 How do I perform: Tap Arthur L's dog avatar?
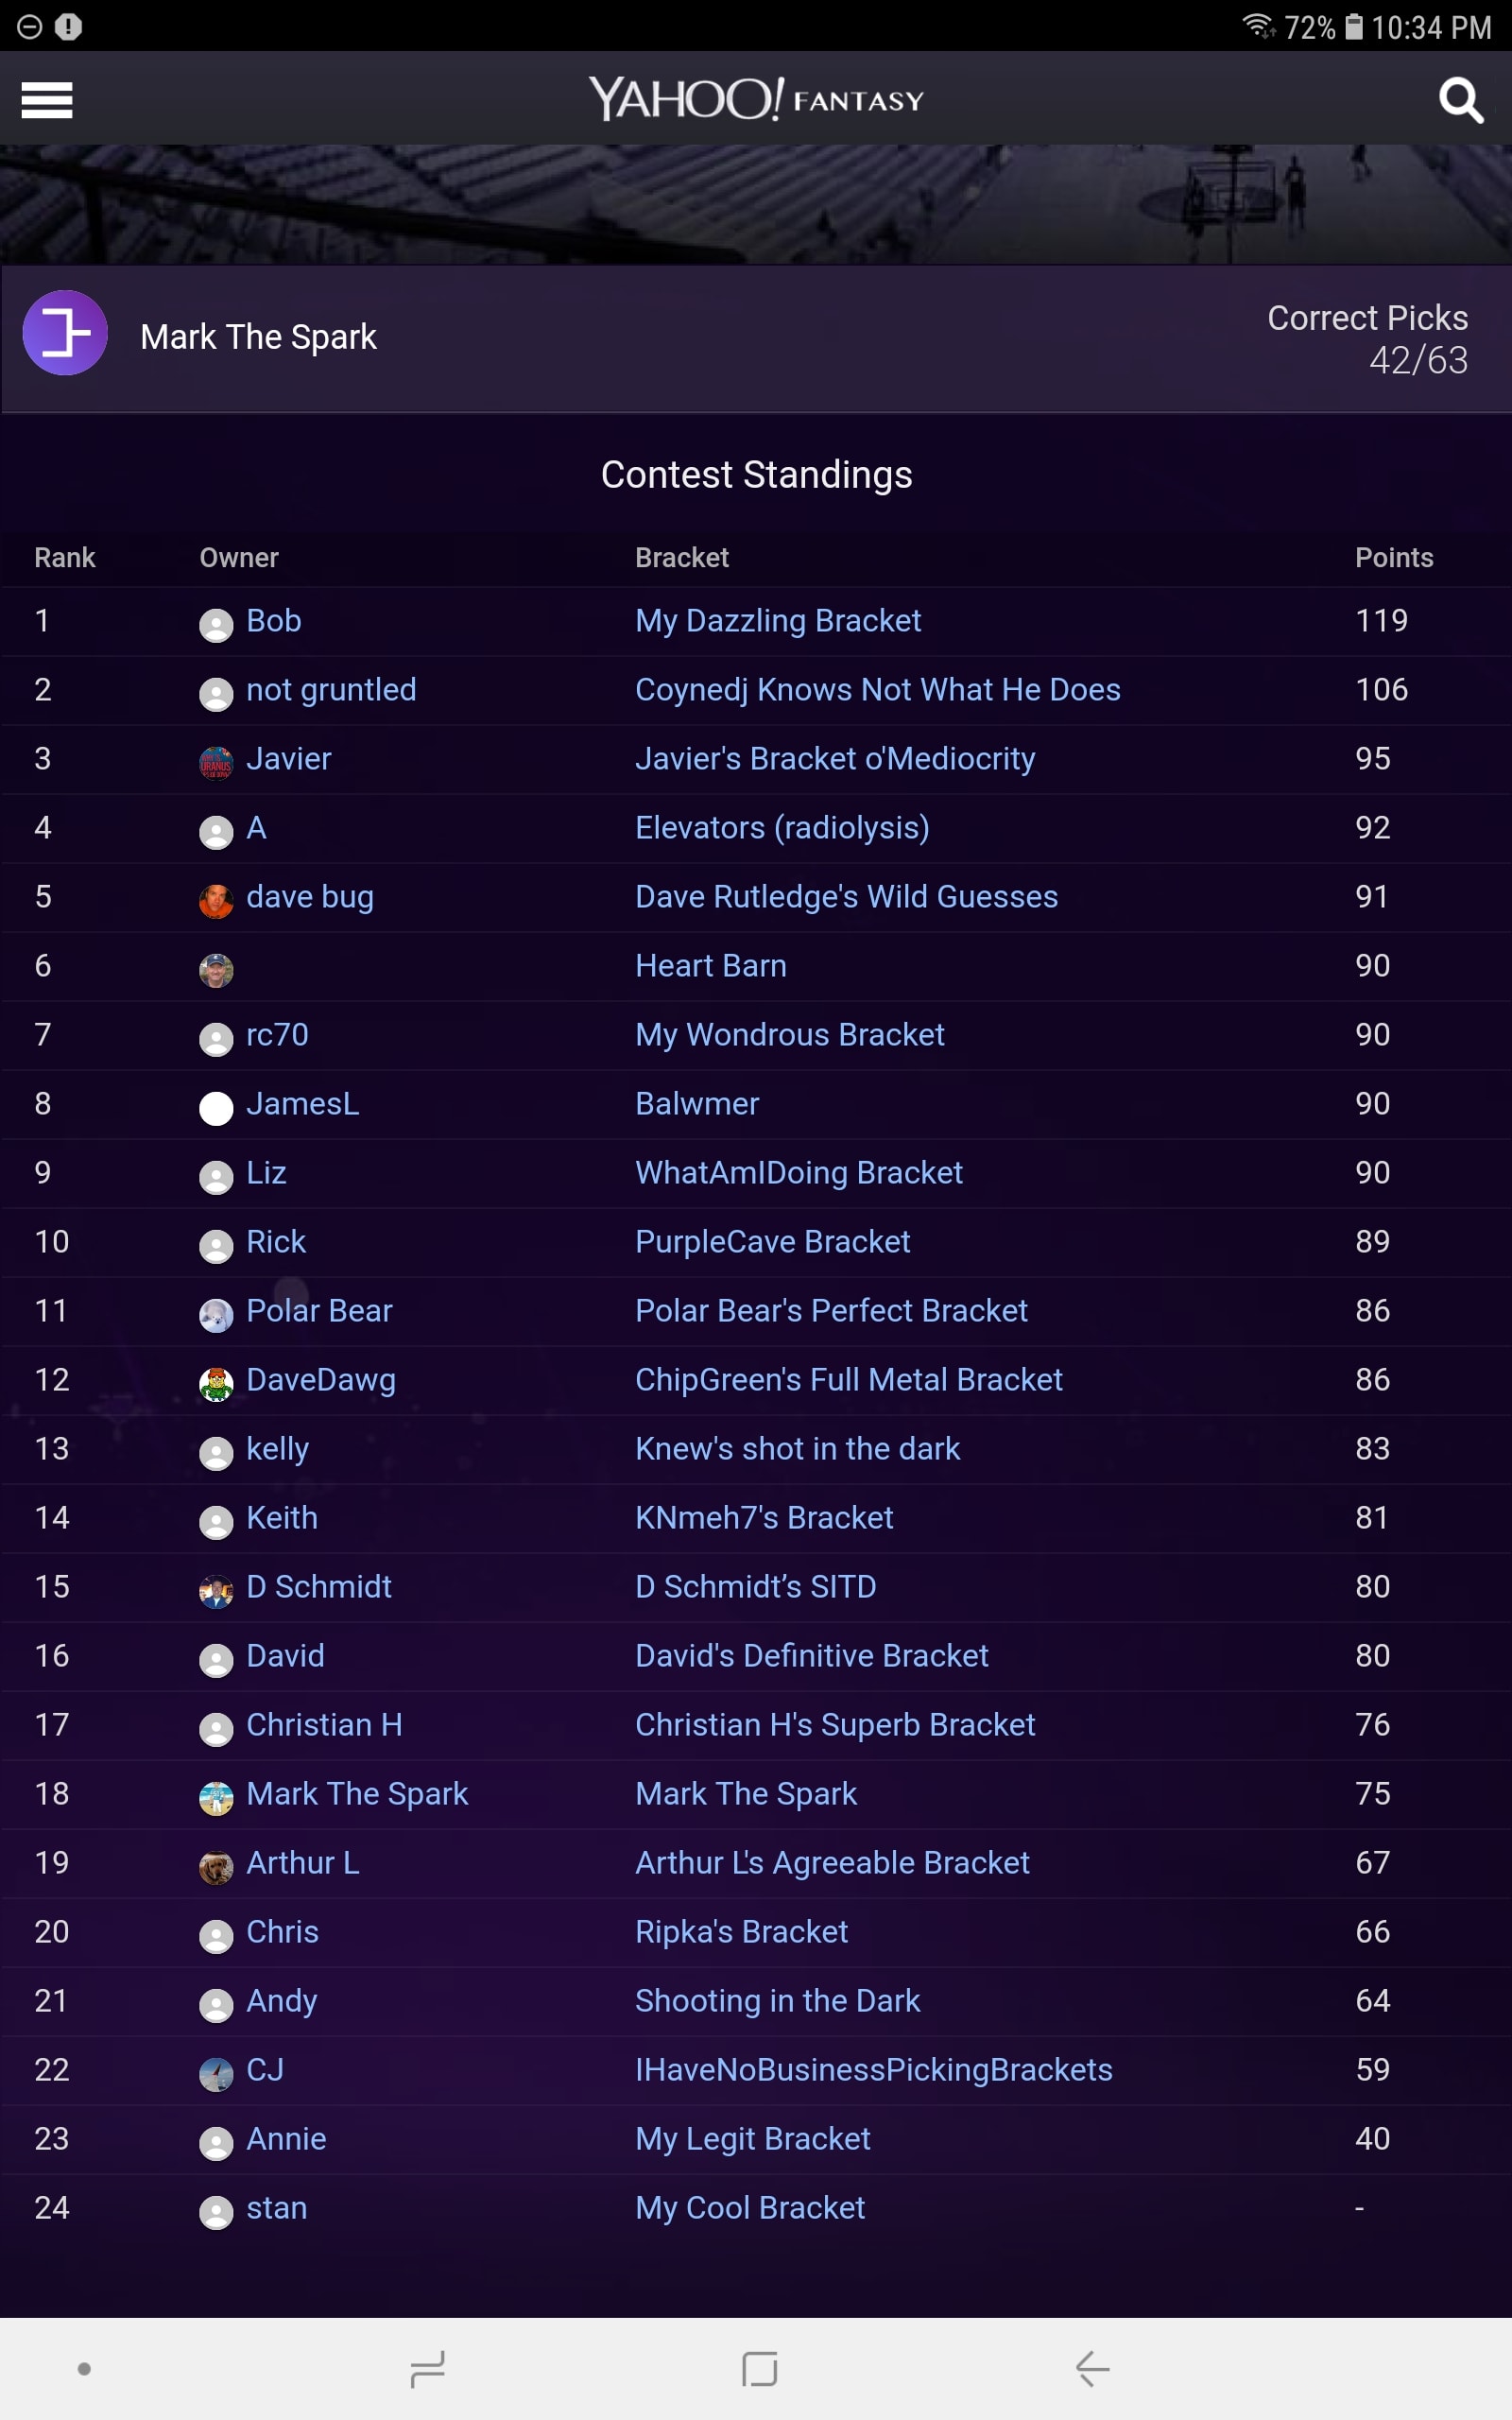(215, 1866)
